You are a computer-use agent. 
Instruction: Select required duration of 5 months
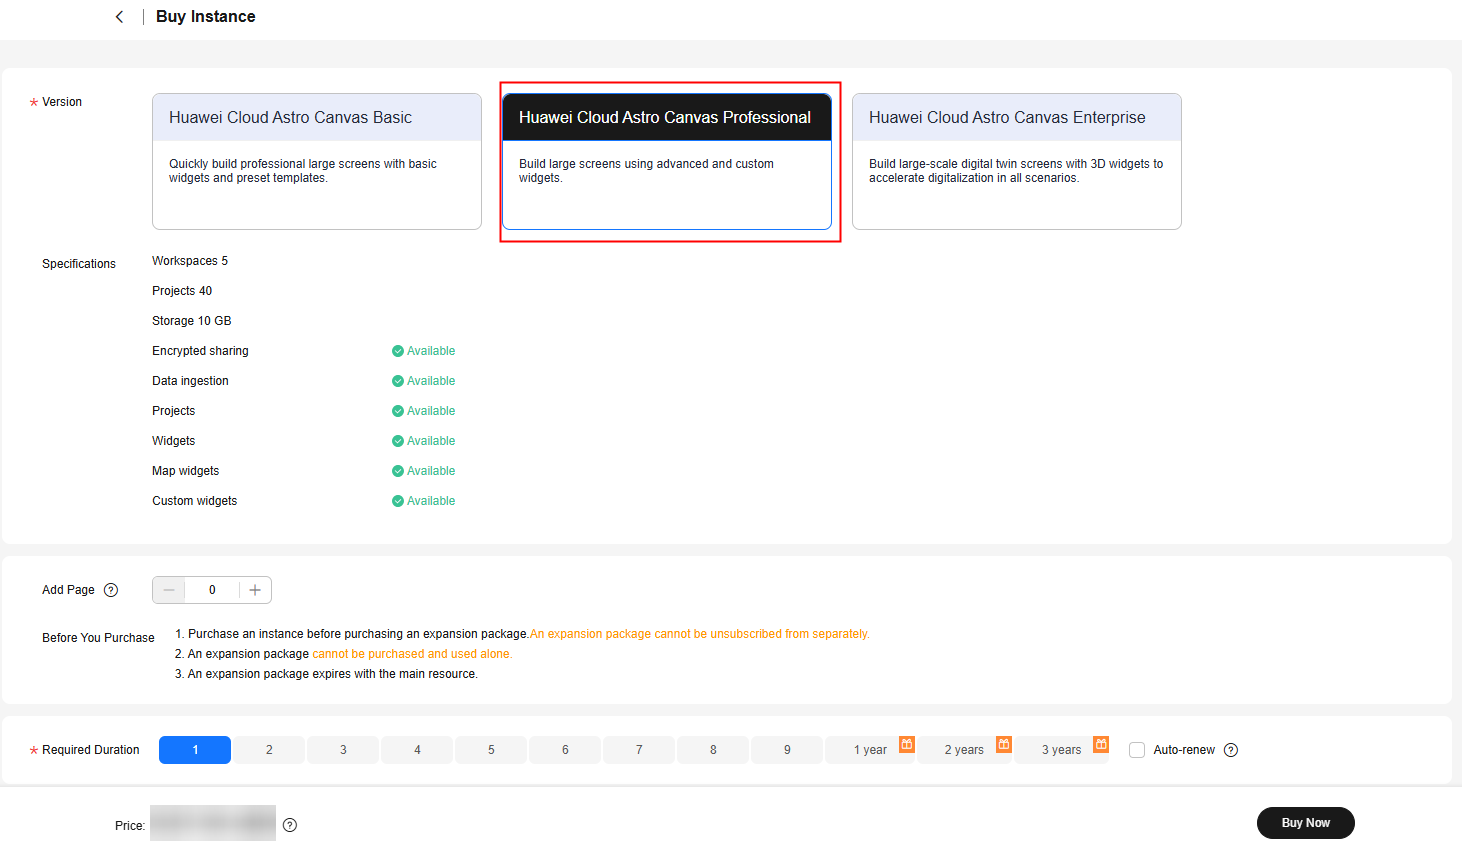[x=491, y=750]
